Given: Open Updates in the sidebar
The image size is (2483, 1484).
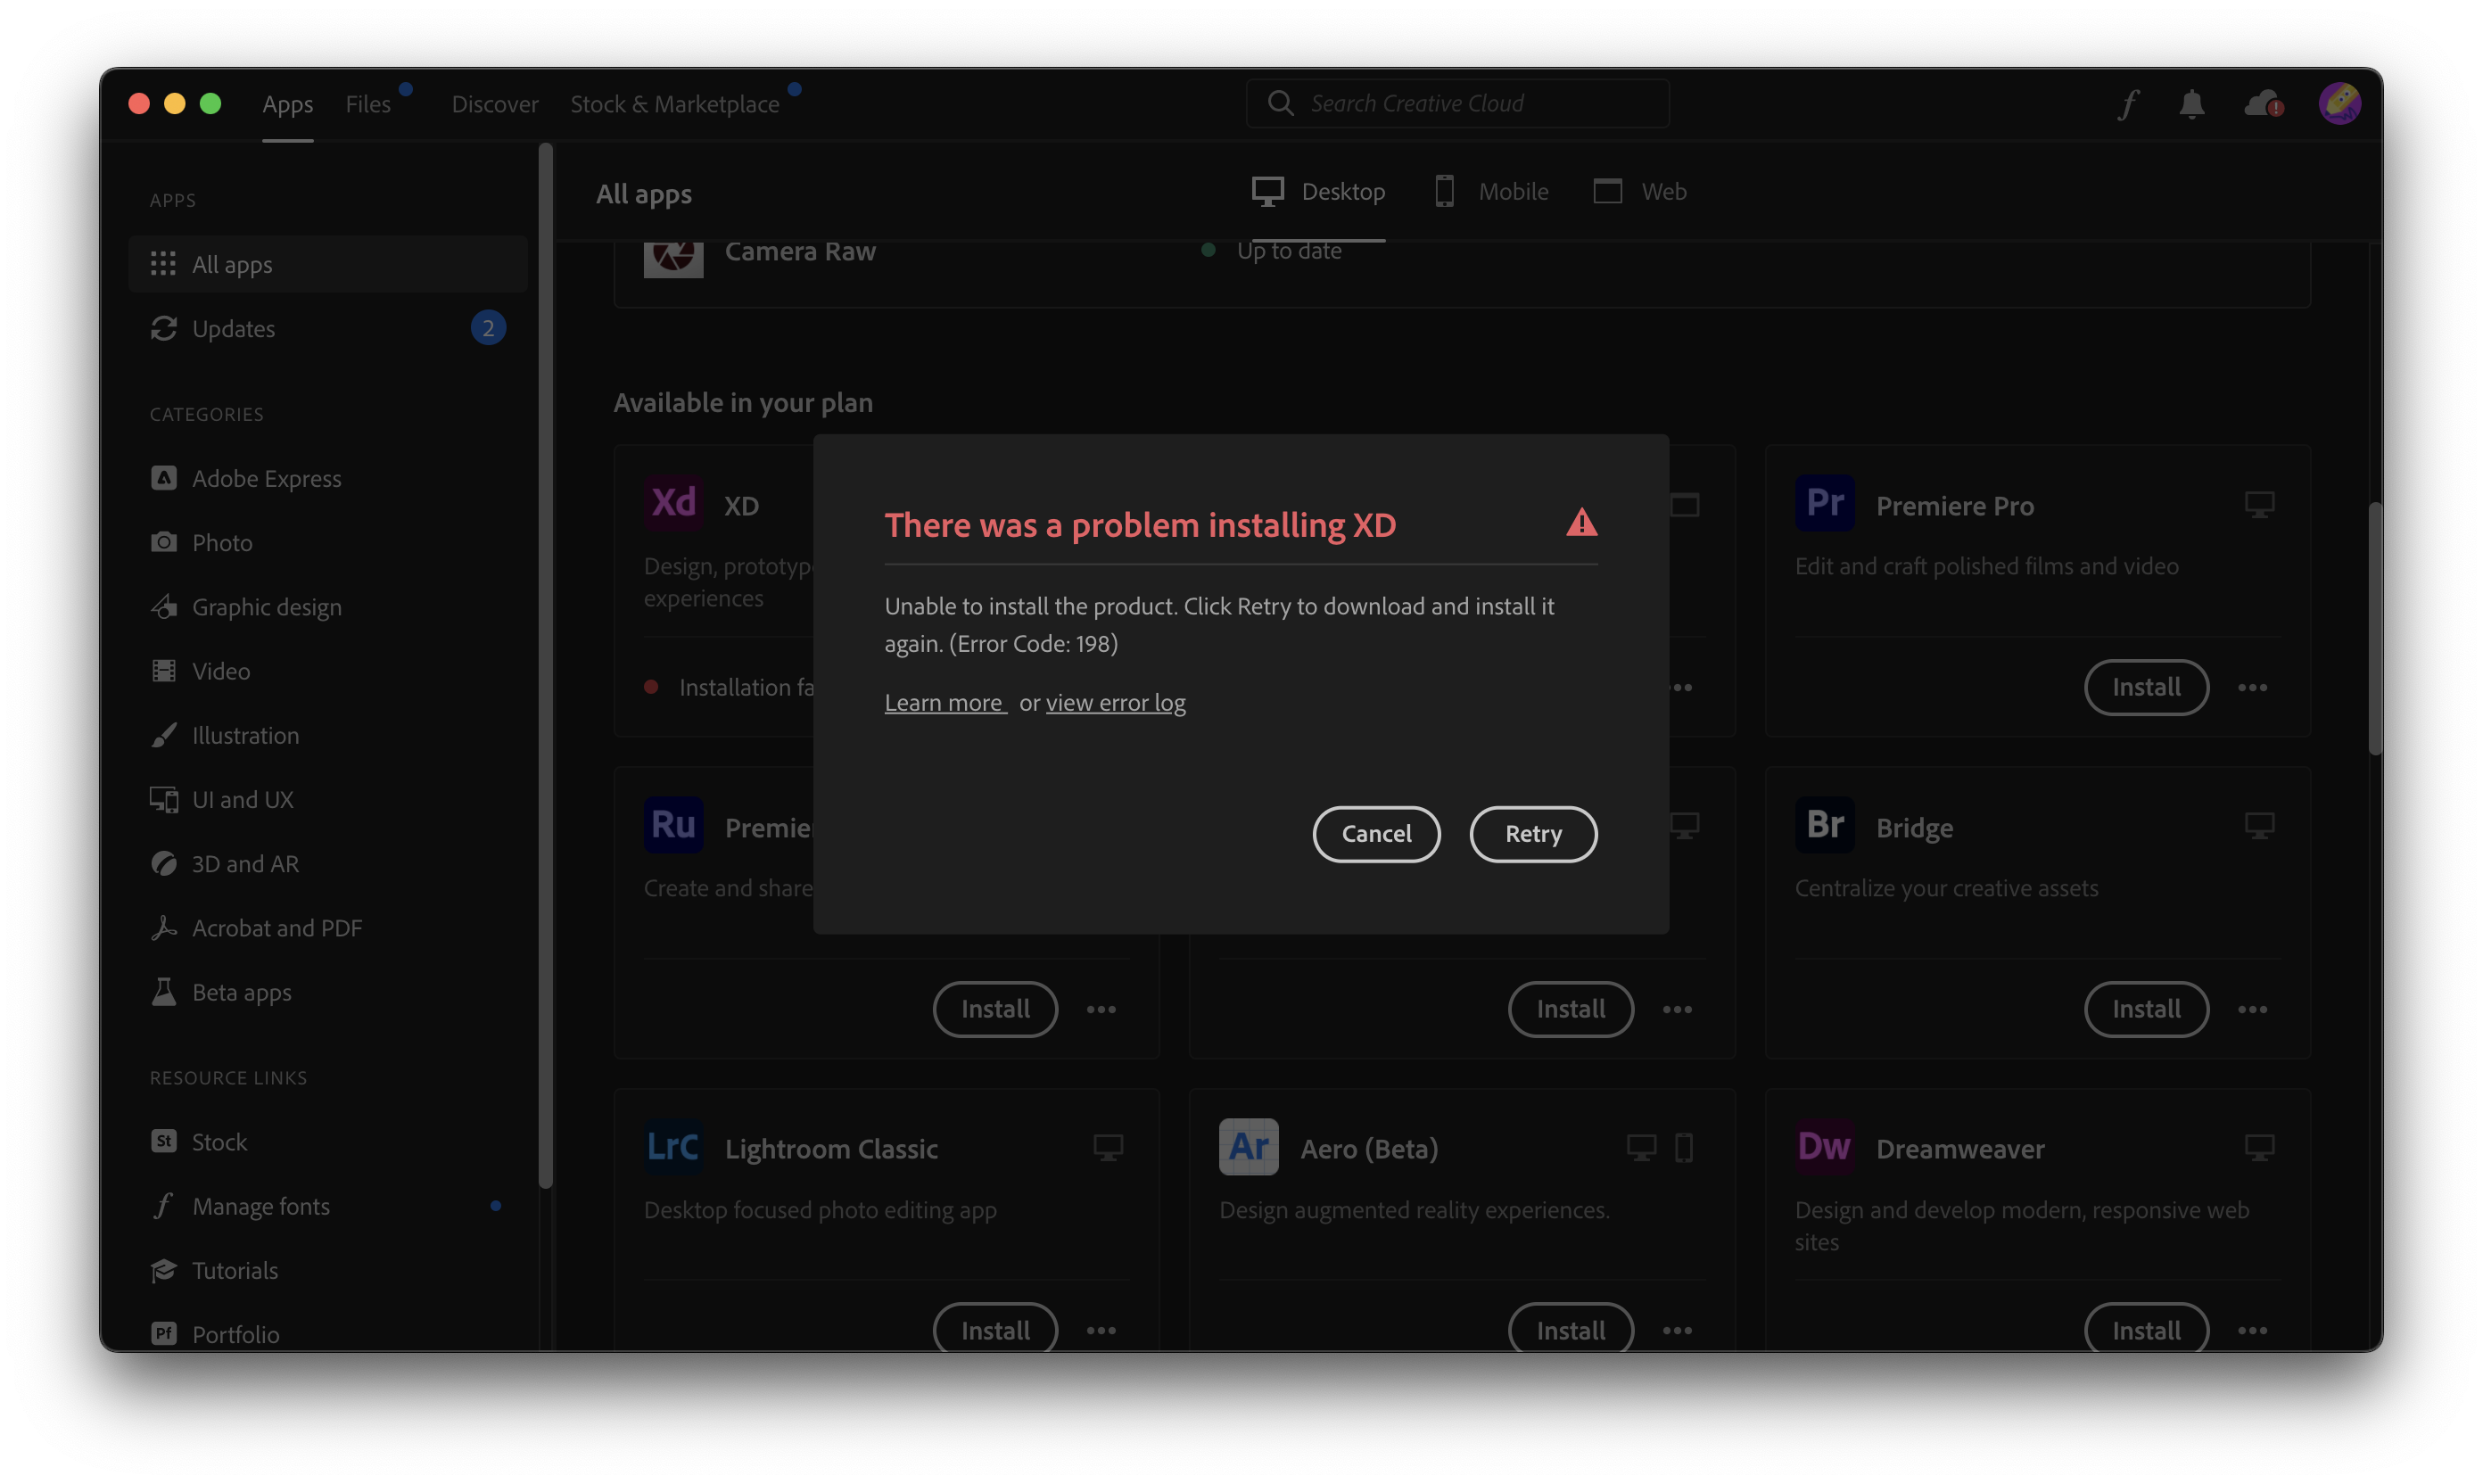Looking at the screenshot, I should [328, 328].
